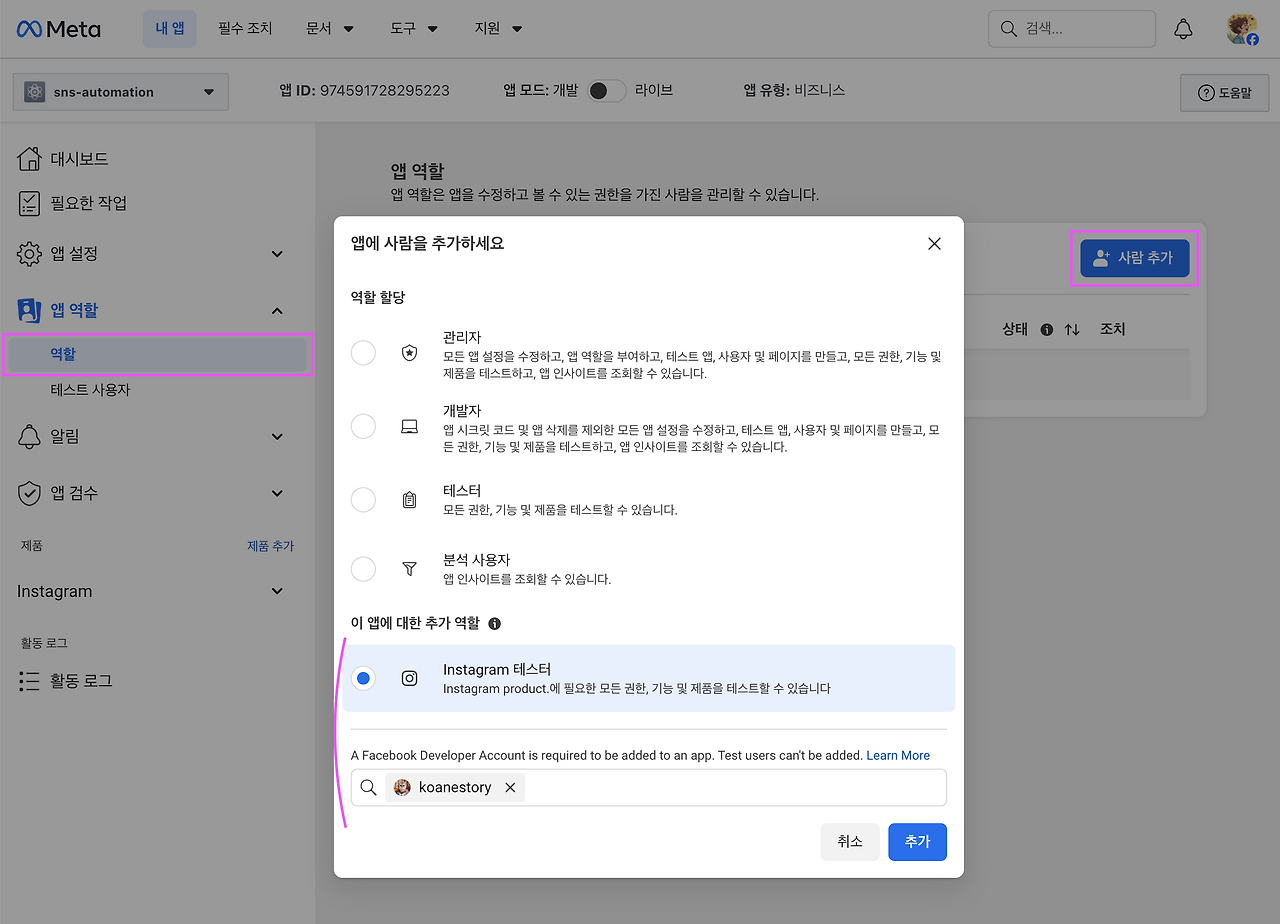Open the 도구 dropdown menu
Image resolution: width=1280 pixels, height=924 pixels.
click(x=414, y=29)
